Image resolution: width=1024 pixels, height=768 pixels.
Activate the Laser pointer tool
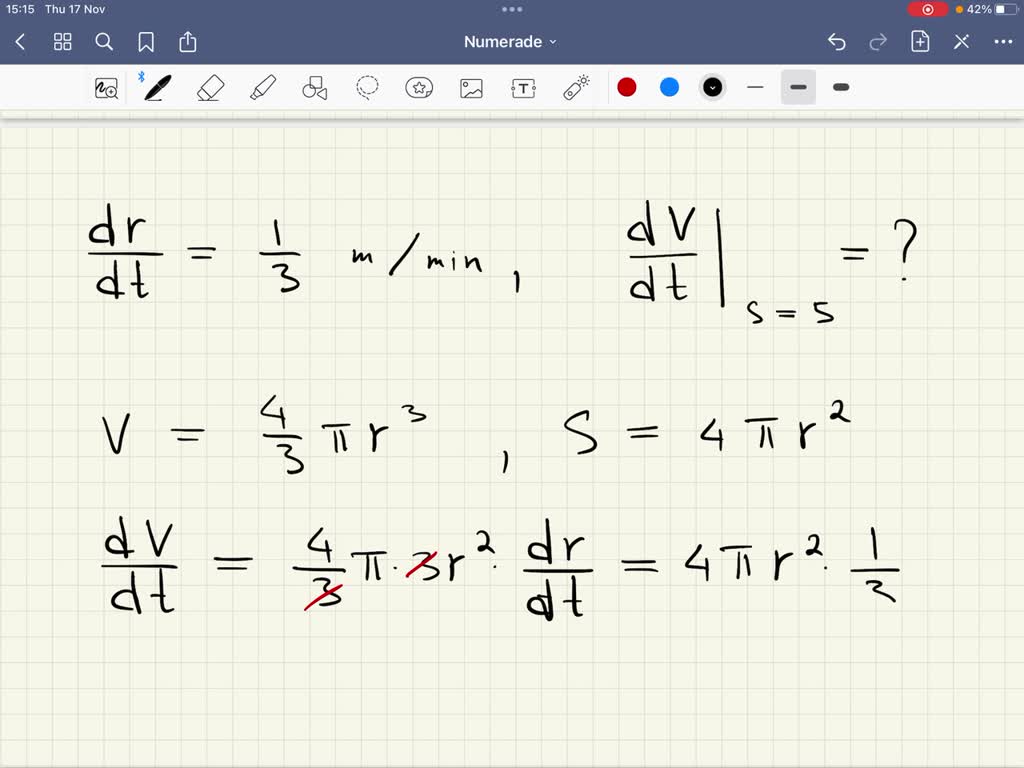pyautogui.click(x=575, y=87)
